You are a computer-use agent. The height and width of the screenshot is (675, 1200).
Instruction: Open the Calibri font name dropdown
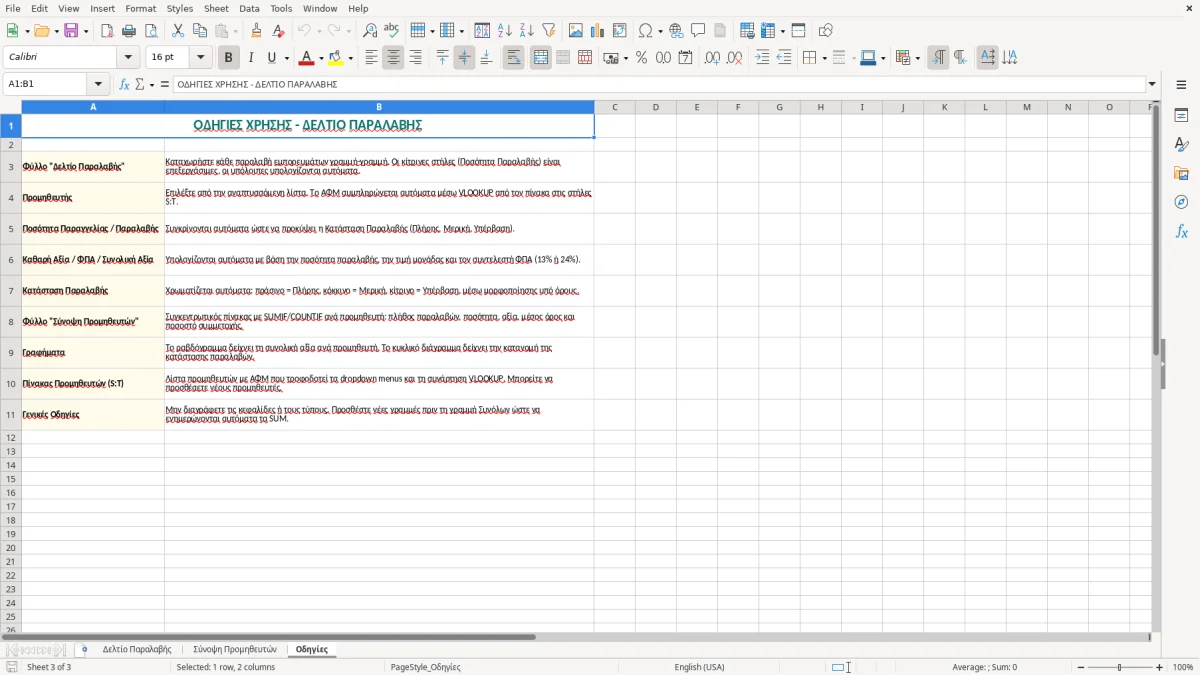click(x=128, y=58)
